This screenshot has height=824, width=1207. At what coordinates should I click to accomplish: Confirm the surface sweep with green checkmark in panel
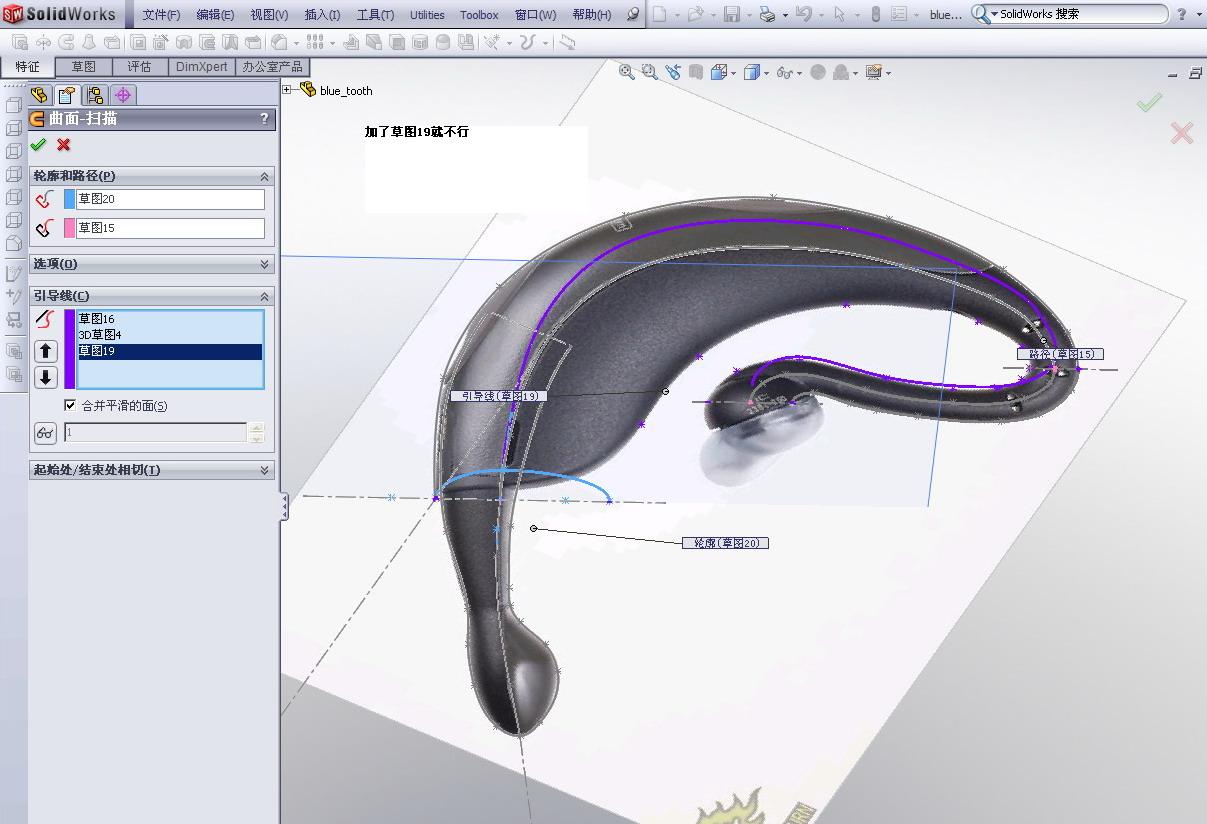(38, 144)
